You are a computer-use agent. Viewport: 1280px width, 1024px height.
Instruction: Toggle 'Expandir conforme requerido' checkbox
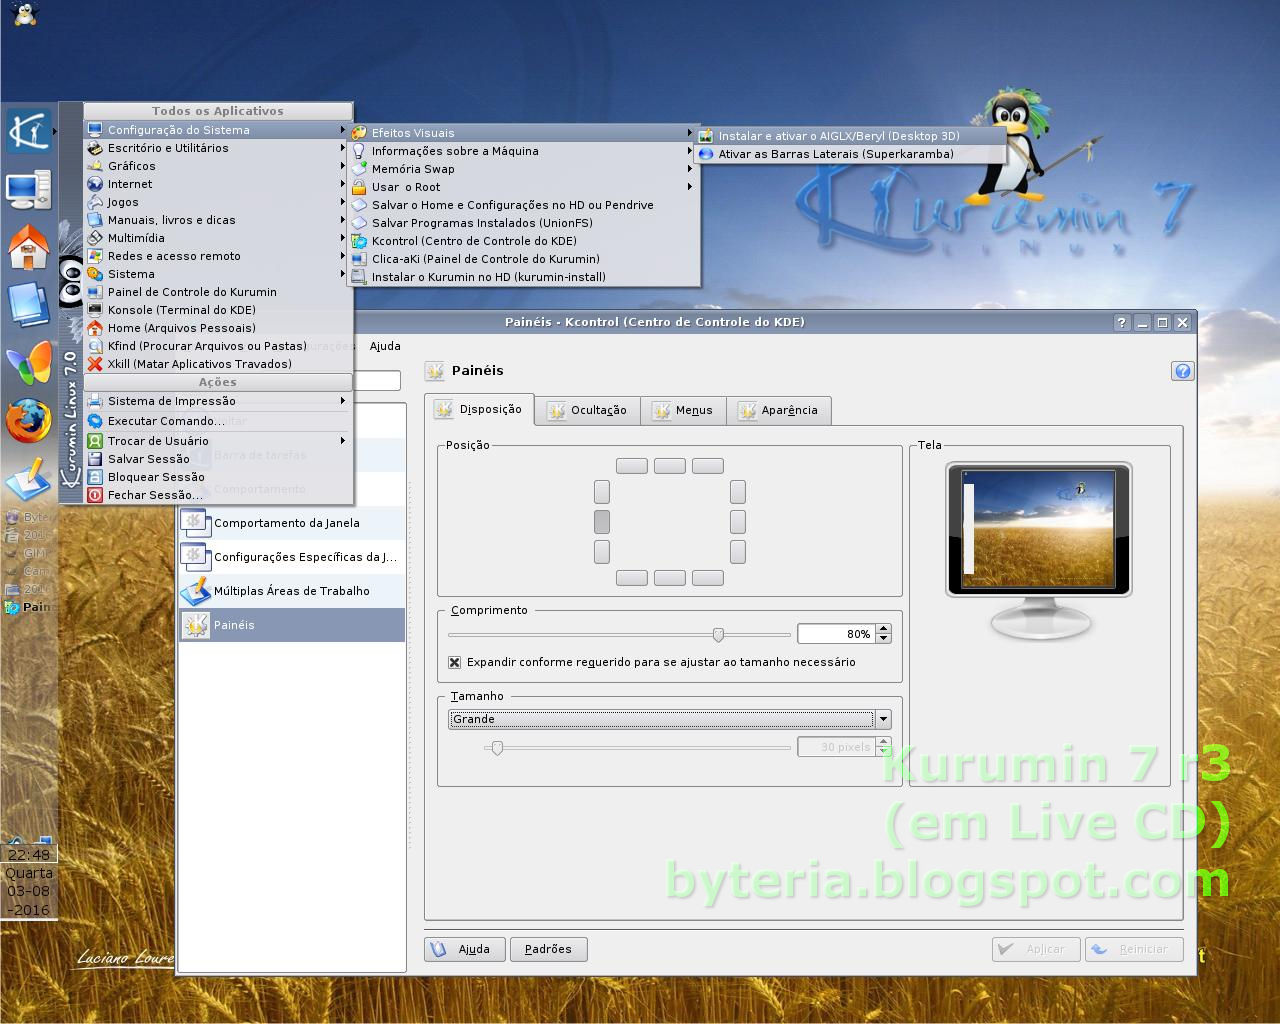(x=453, y=661)
